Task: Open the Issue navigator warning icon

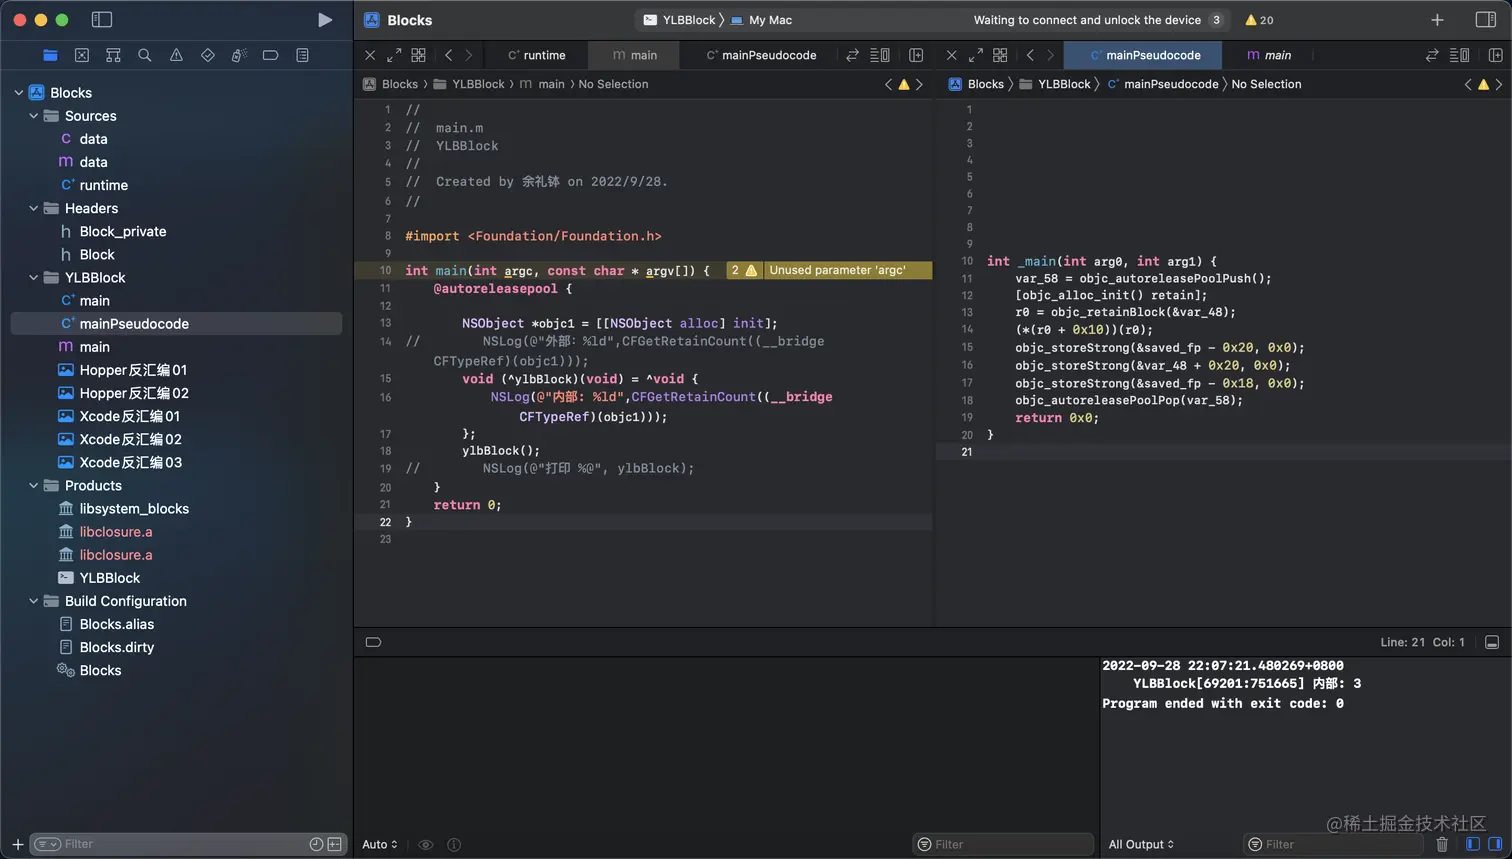Action: (176, 56)
